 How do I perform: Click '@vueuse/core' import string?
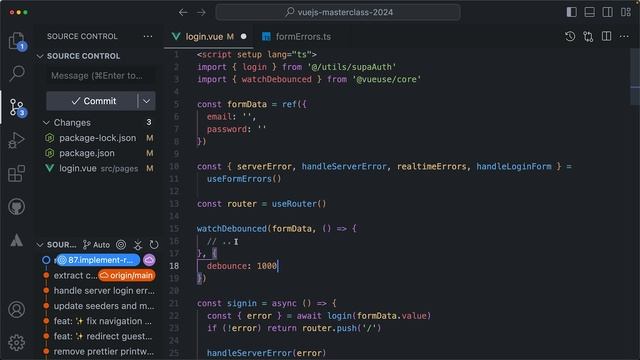(387, 79)
